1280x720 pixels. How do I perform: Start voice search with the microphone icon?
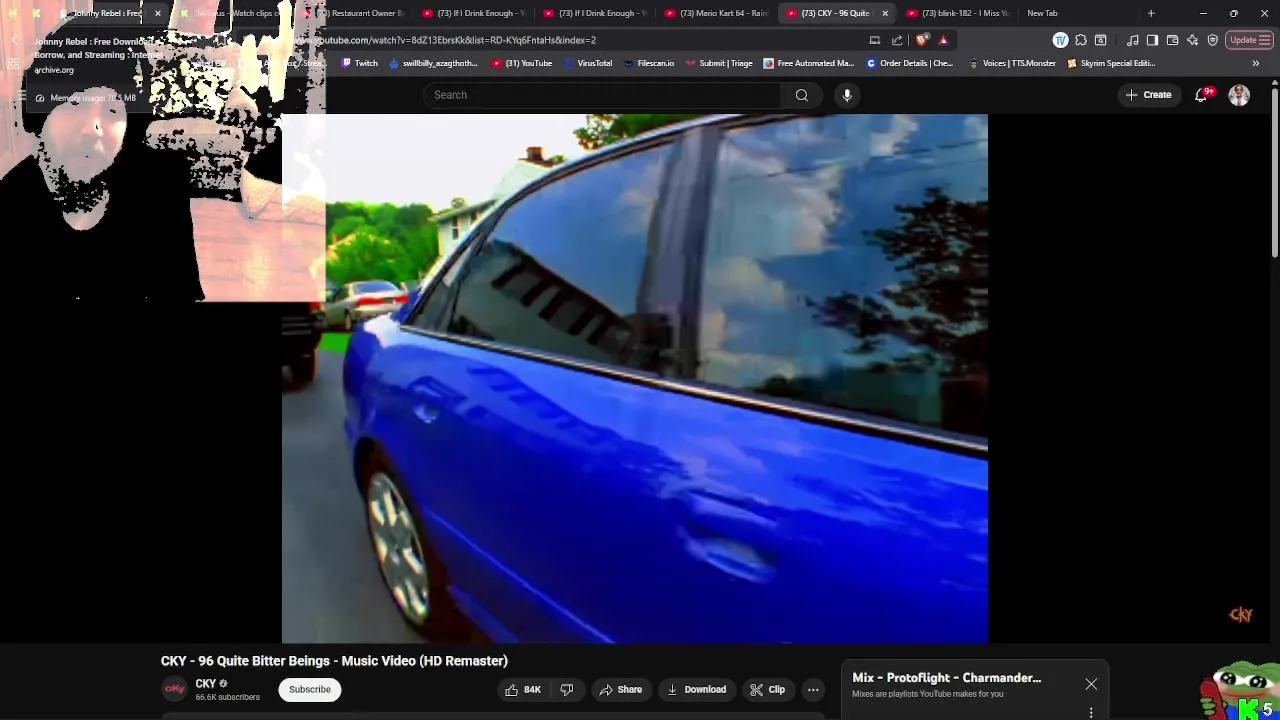click(x=847, y=95)
